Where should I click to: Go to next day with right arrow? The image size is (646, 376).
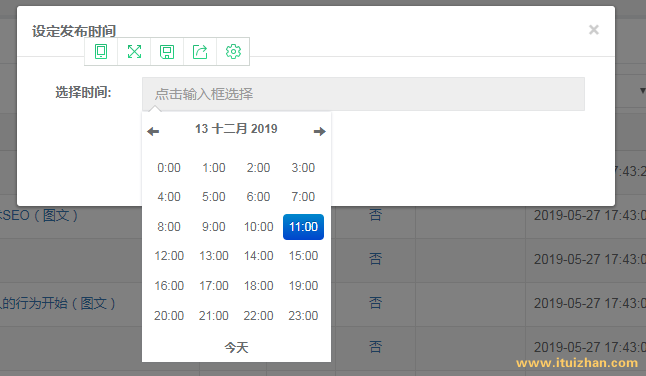[x=320, y=131]
